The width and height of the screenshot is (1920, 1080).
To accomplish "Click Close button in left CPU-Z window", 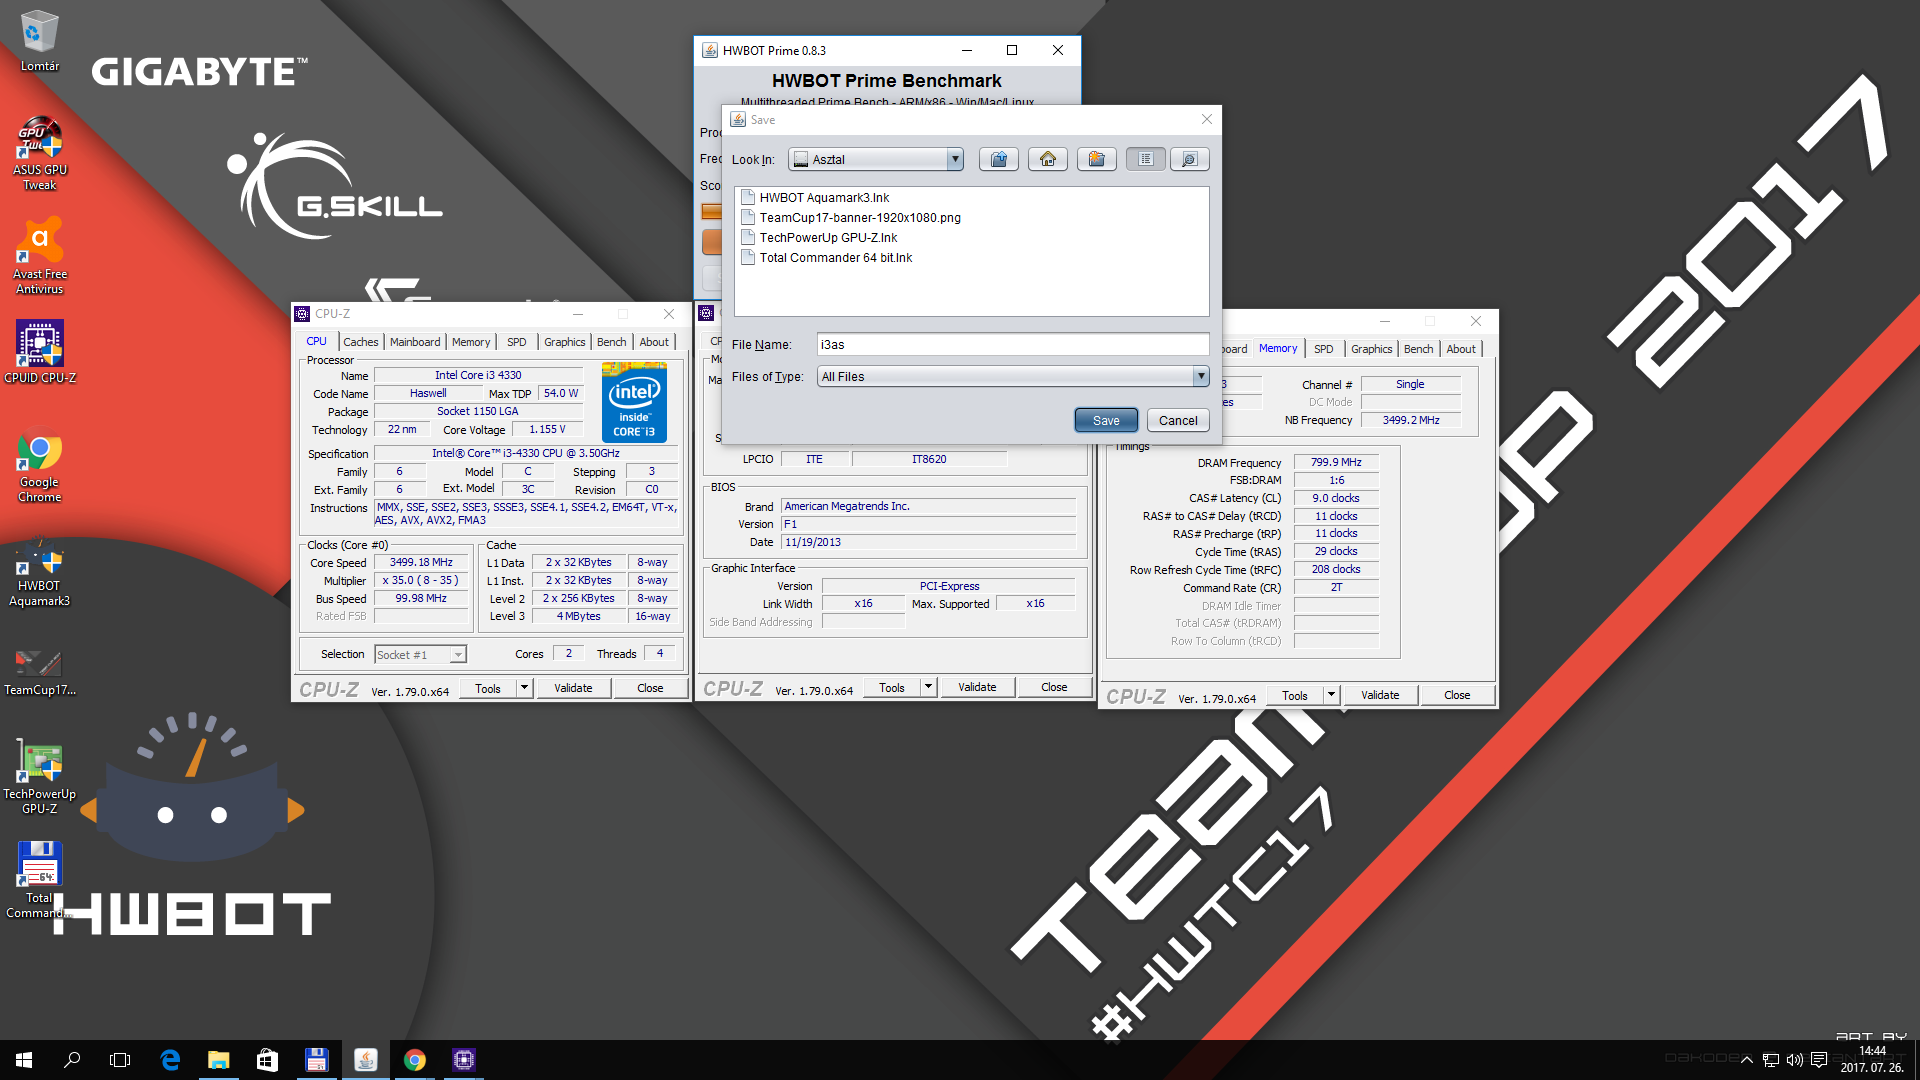I will (650, 688).
